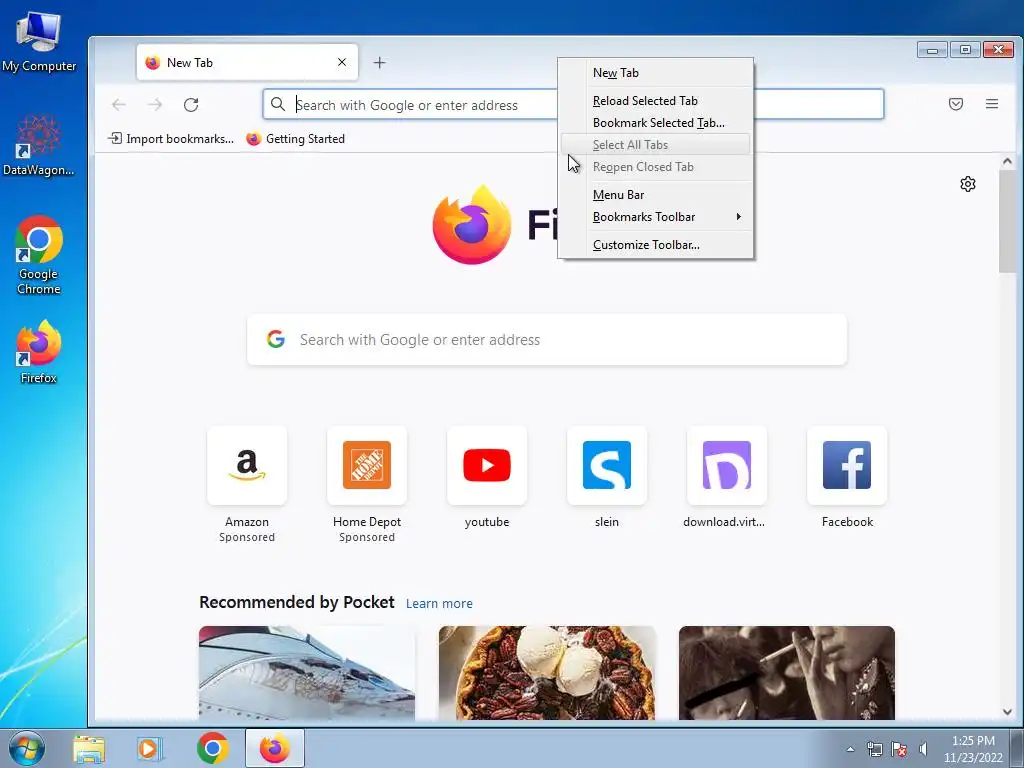Click the forward navigation arrow
This screenshot has width=1024, height=768.
click(155, 104)
